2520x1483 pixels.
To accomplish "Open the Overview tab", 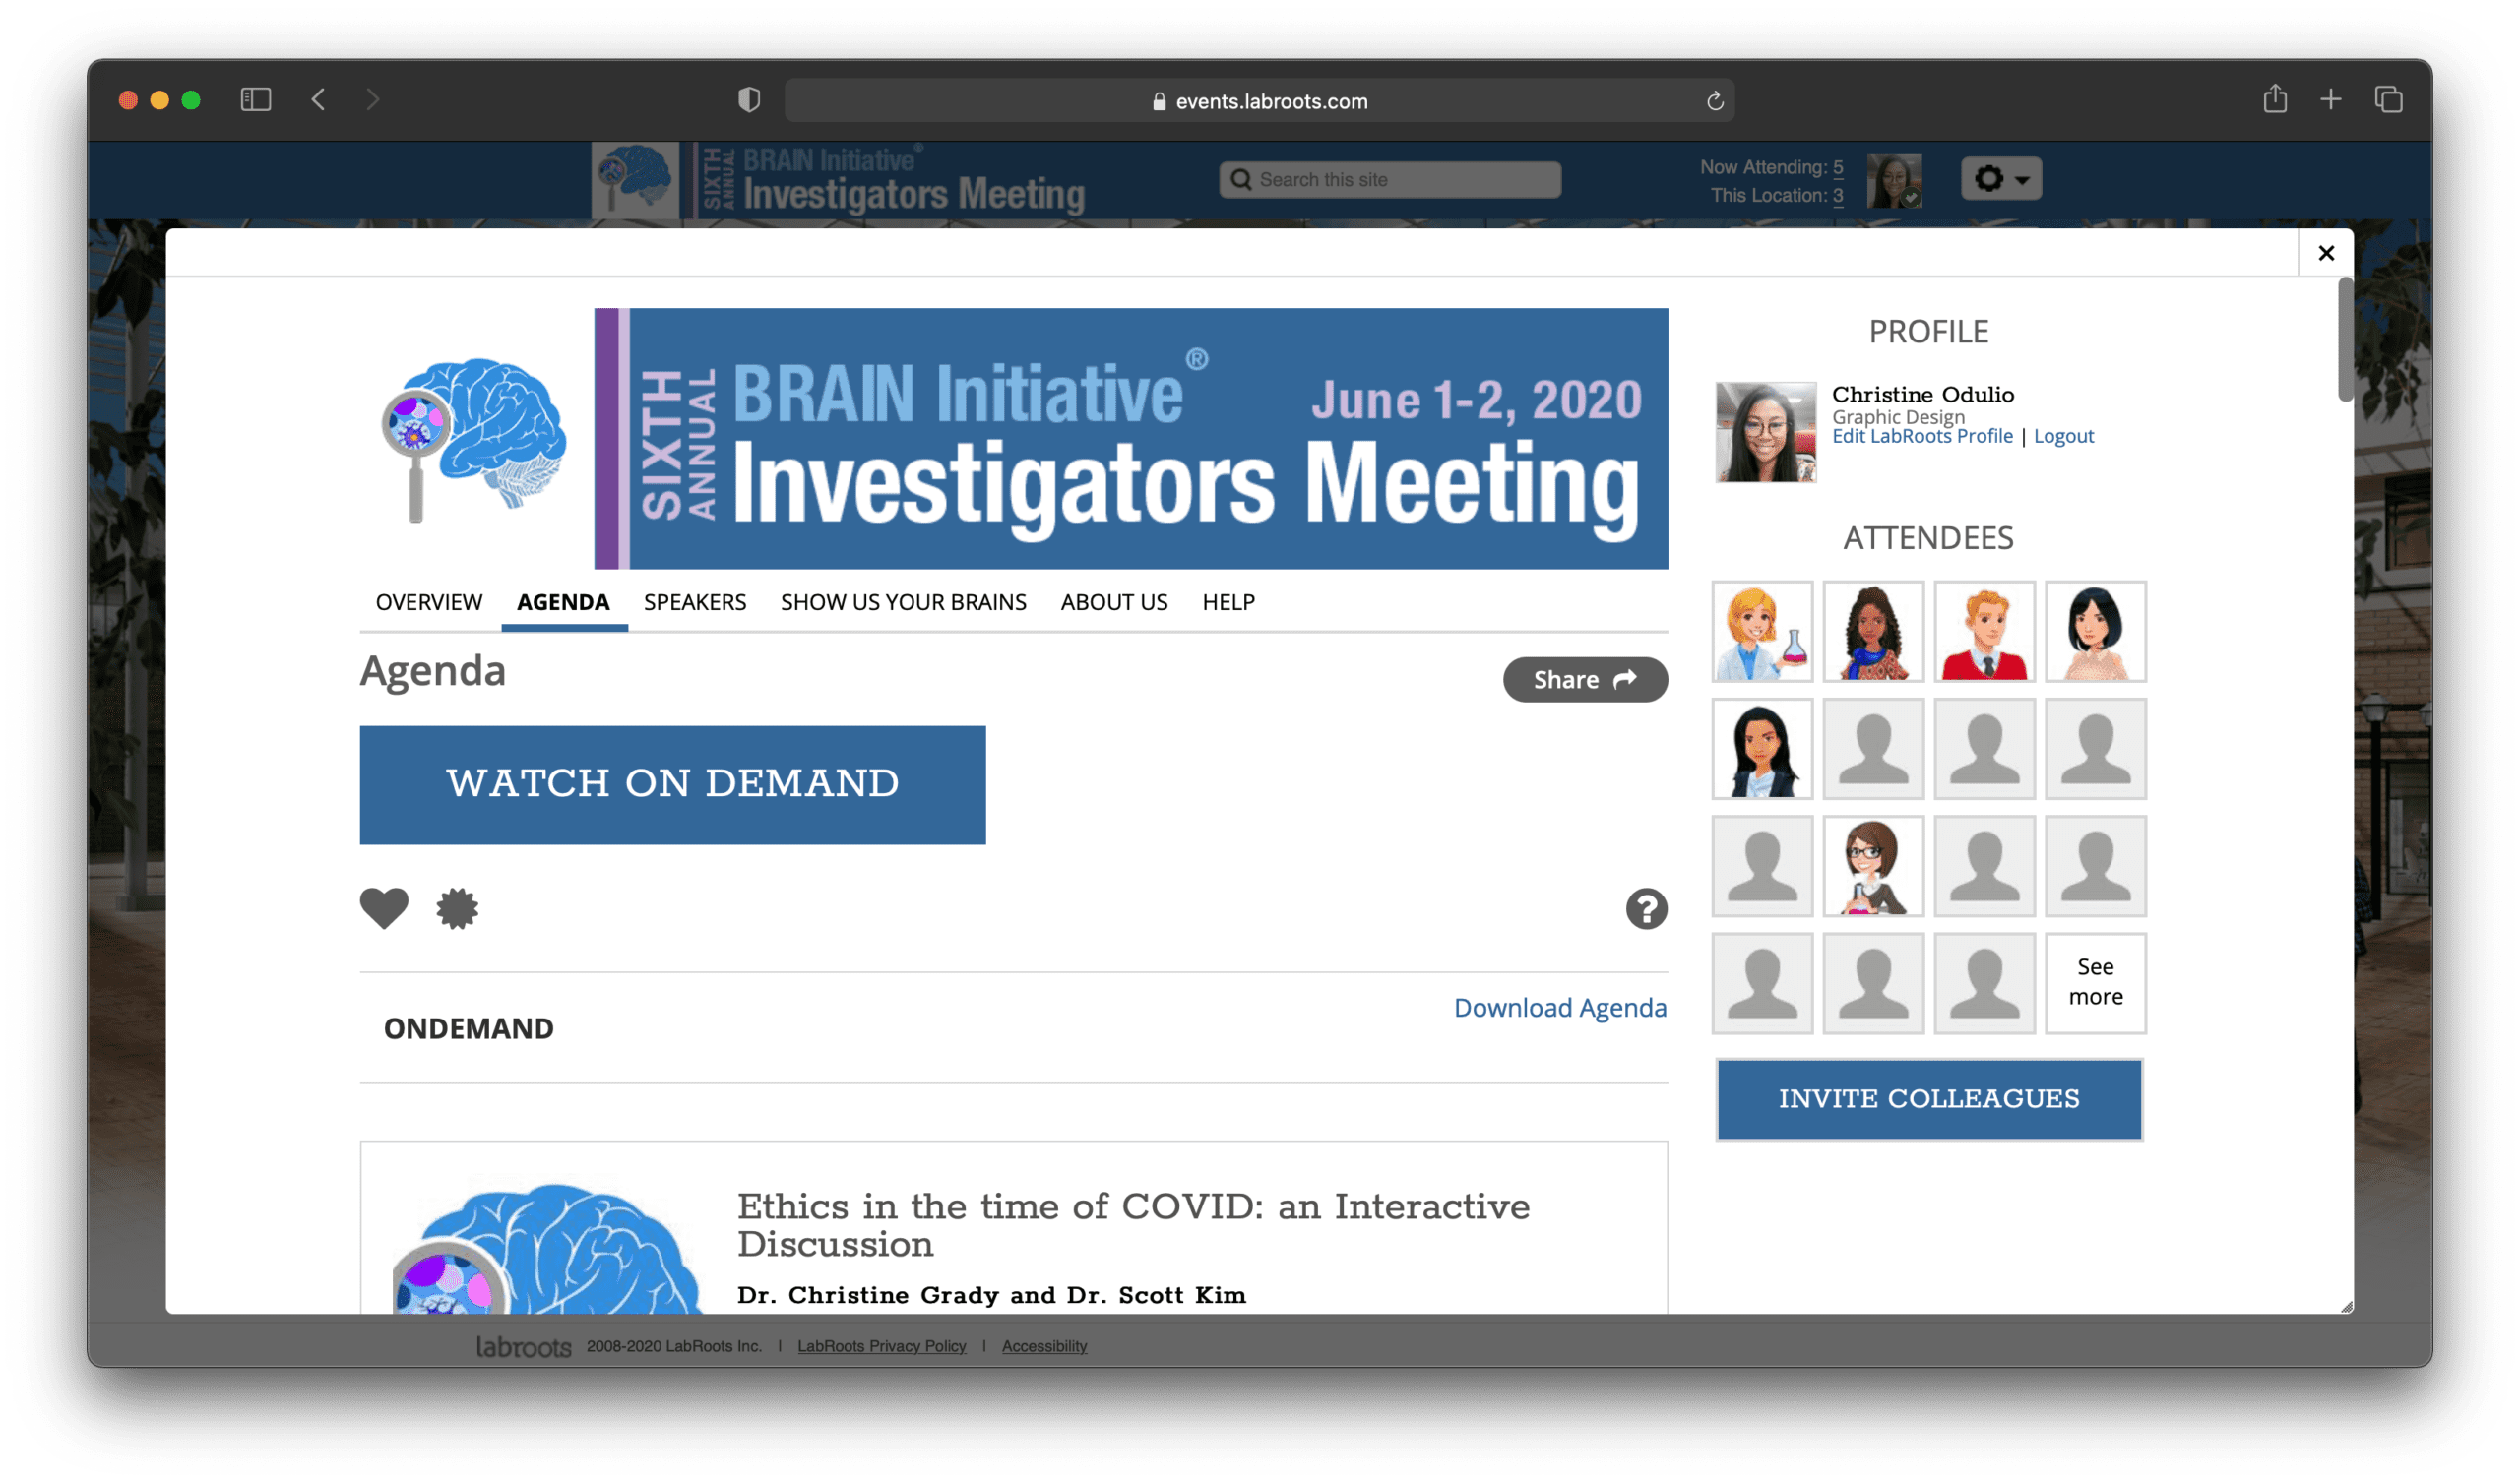I will point(429,602).
